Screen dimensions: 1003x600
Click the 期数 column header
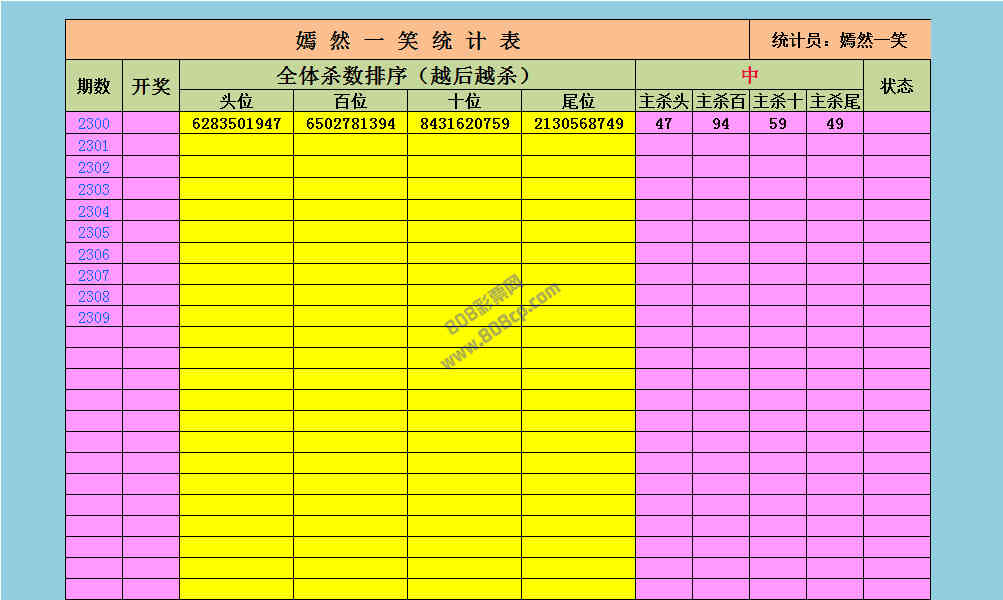(x=94, y=86)
